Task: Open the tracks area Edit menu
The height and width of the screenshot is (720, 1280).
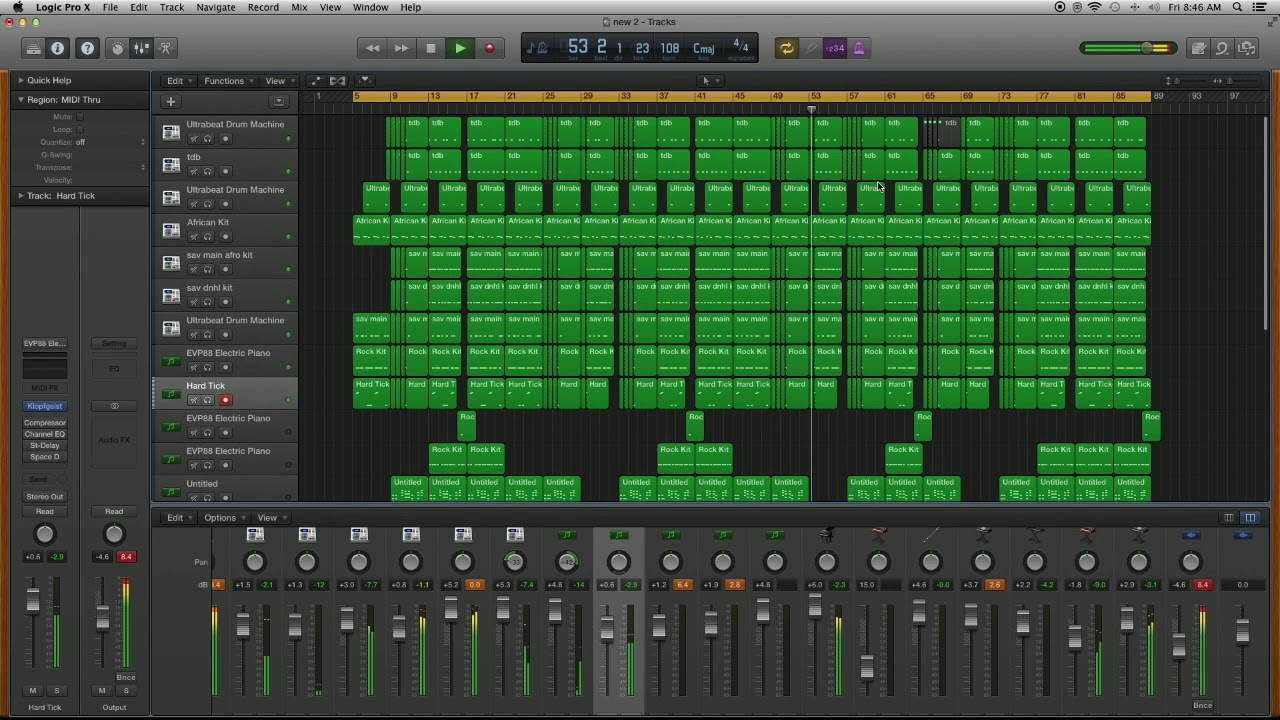Action: [178, 81]
